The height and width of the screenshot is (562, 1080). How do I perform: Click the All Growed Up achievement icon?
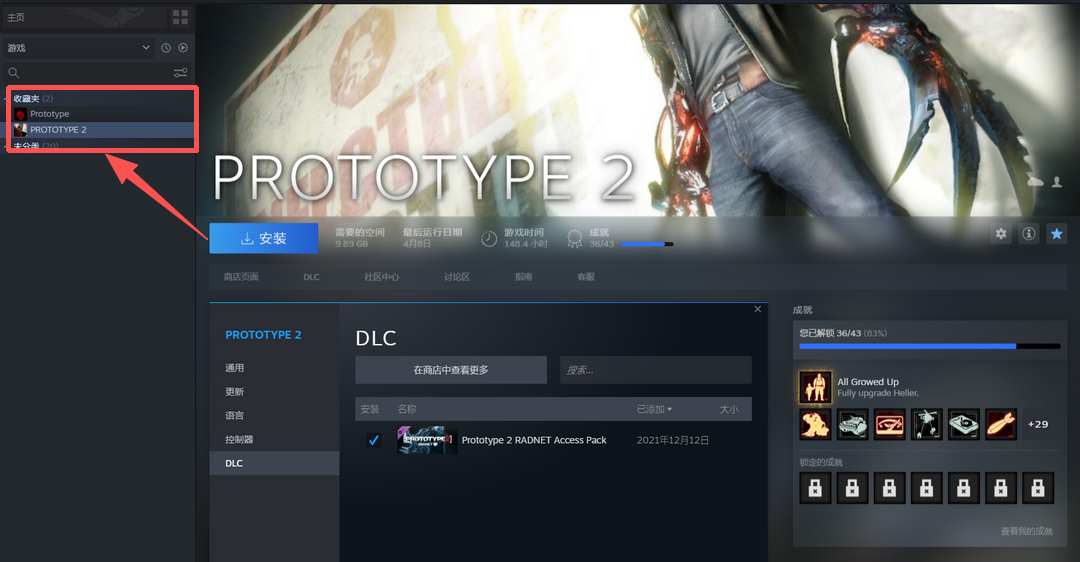[x=815, y=387]
